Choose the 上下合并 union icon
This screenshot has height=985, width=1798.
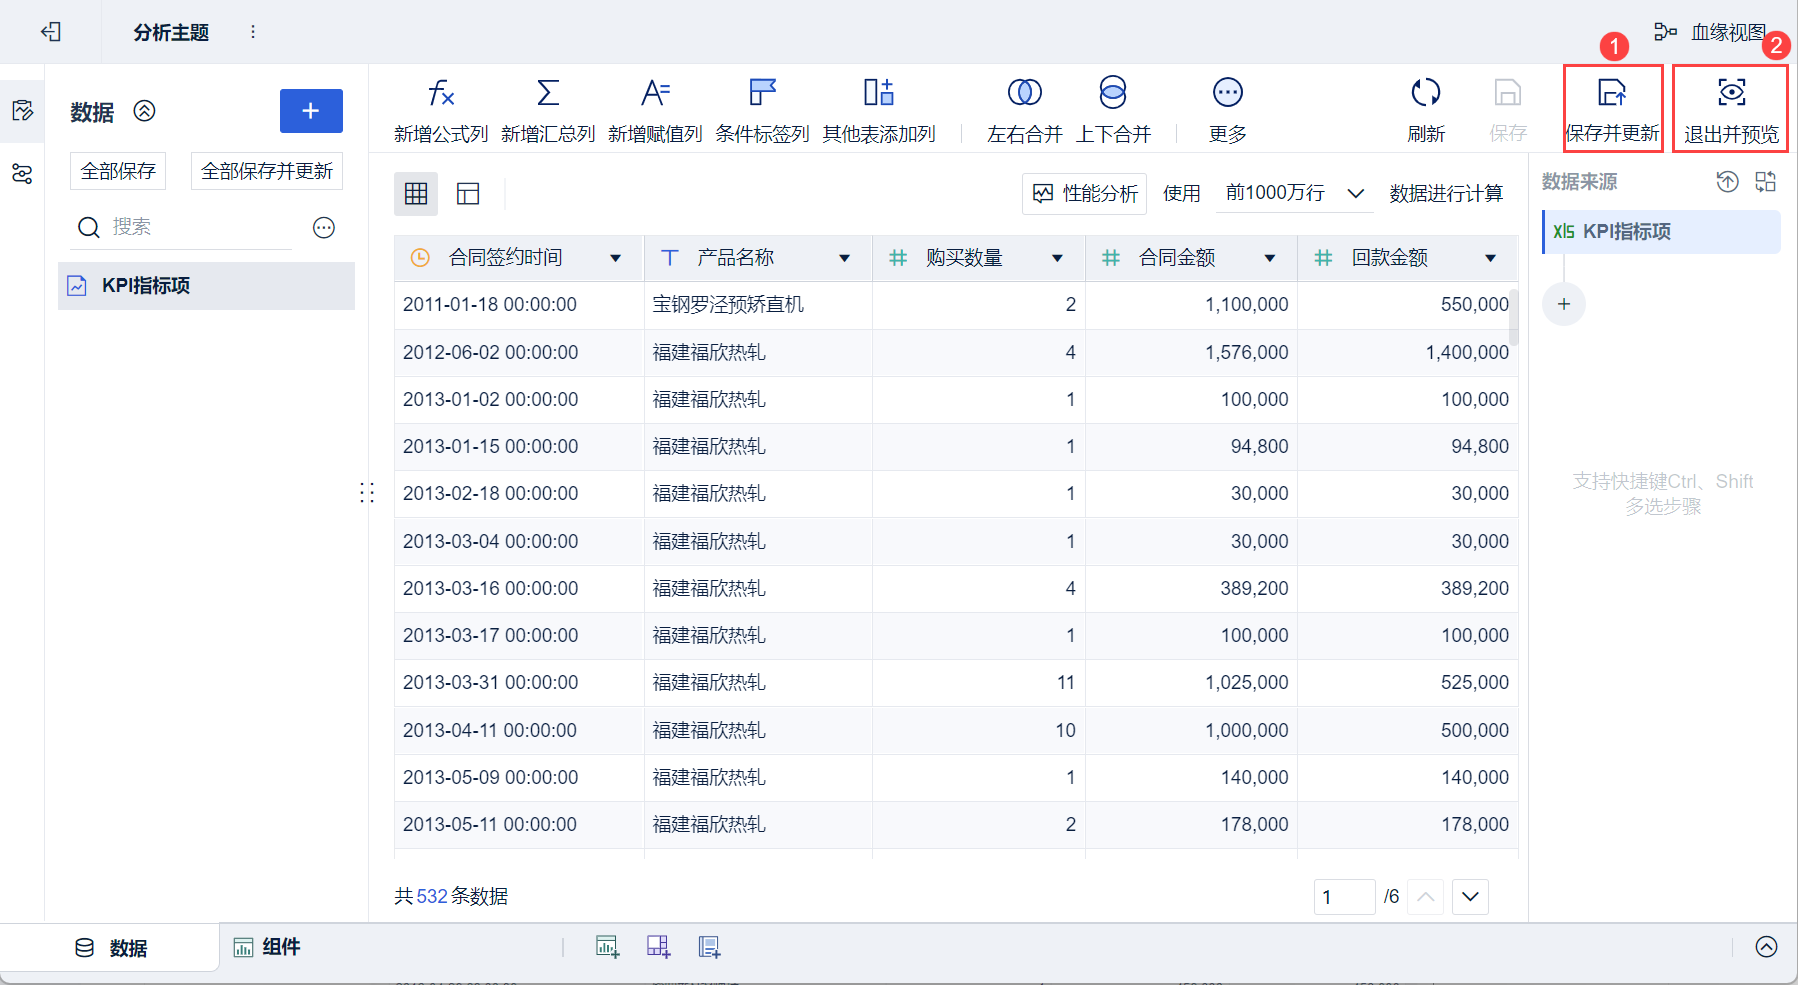(x=1112, y=94)
